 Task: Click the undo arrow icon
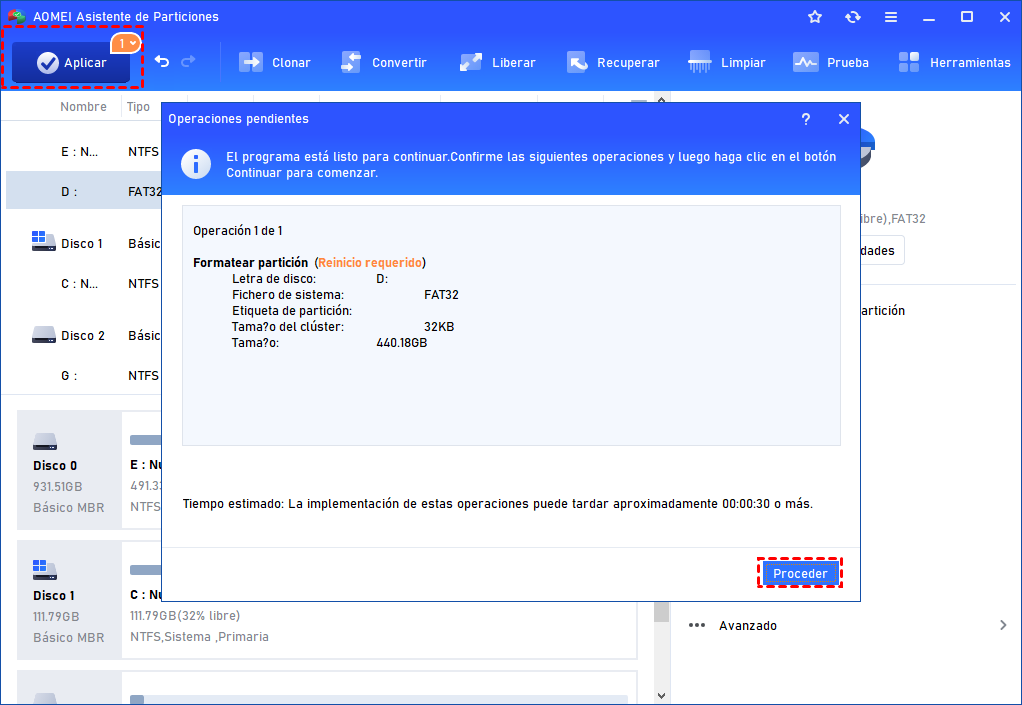[162, 62]
